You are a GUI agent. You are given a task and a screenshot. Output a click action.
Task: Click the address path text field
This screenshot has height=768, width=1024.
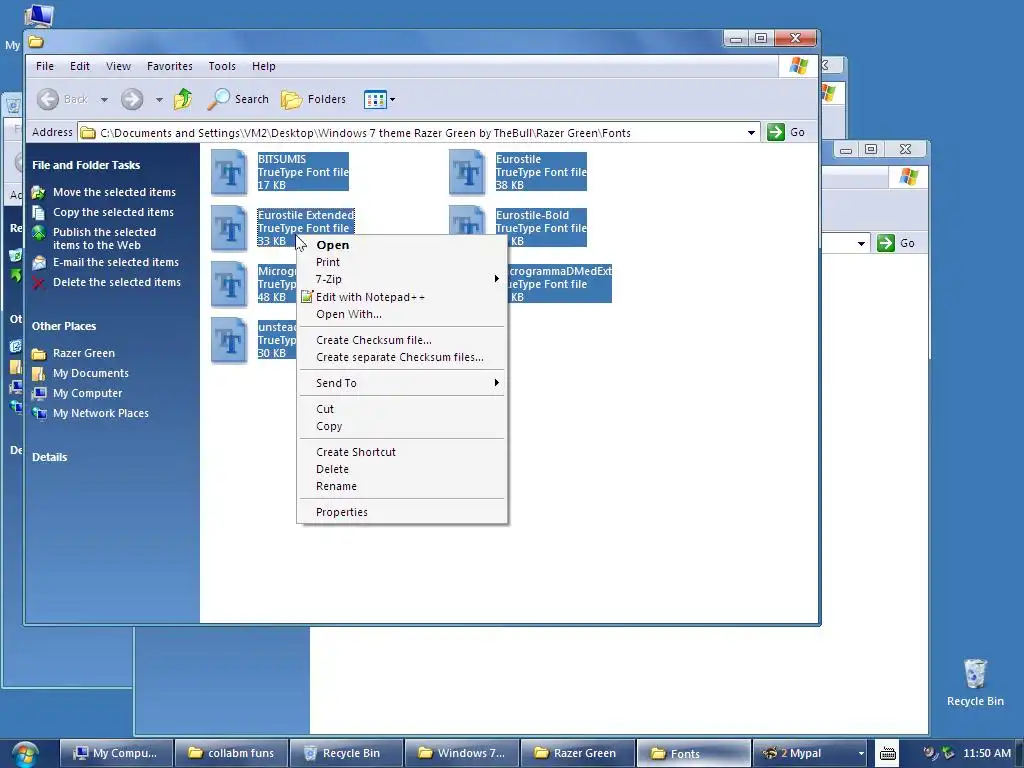(x=418, y=133)
